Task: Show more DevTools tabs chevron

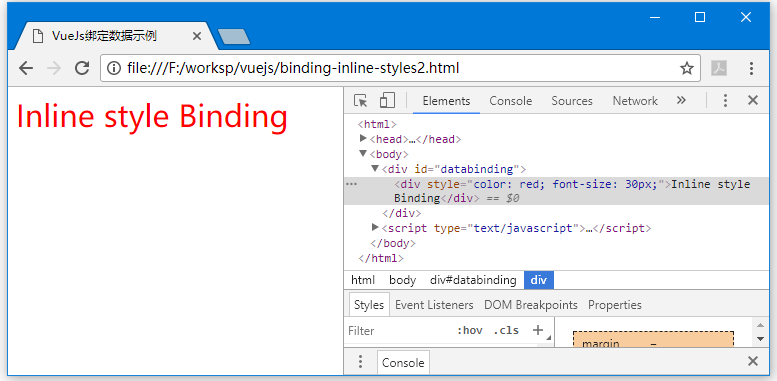Action: tap(681, 100)
